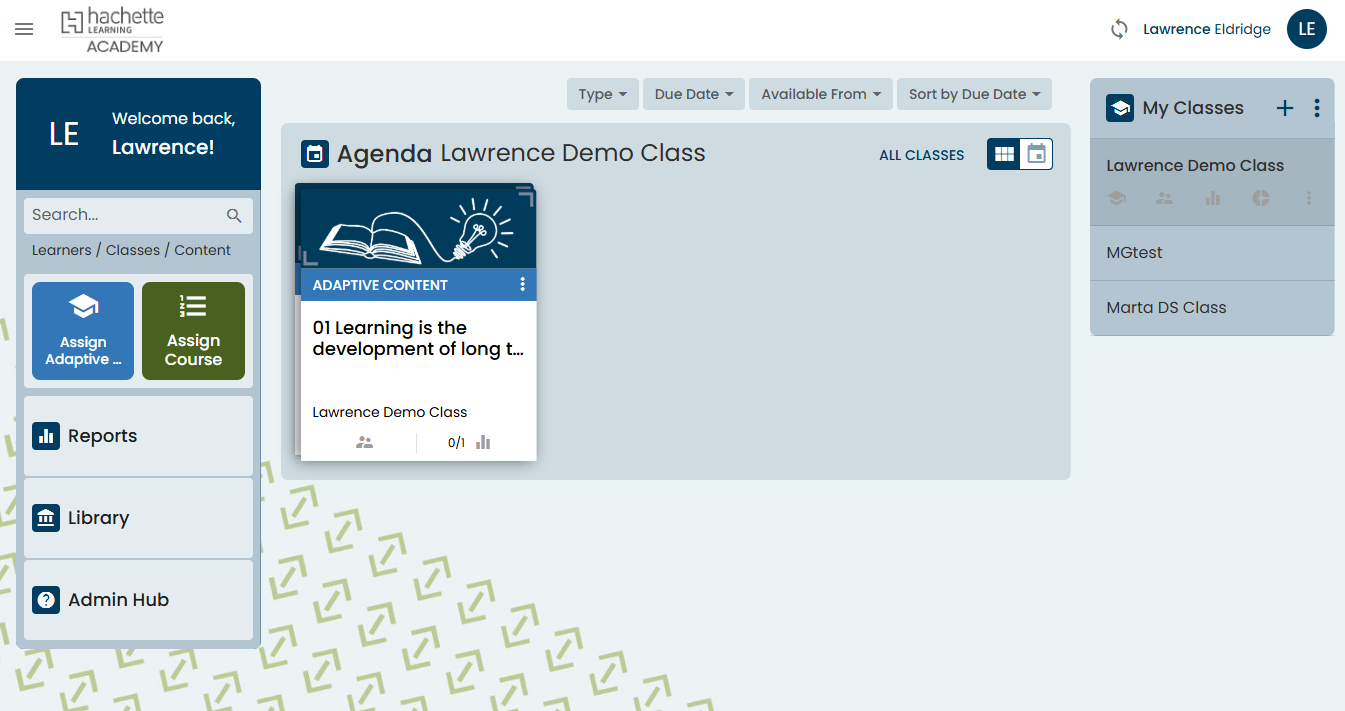Click the card title '01 Learning is the development'

pos(418,338)
